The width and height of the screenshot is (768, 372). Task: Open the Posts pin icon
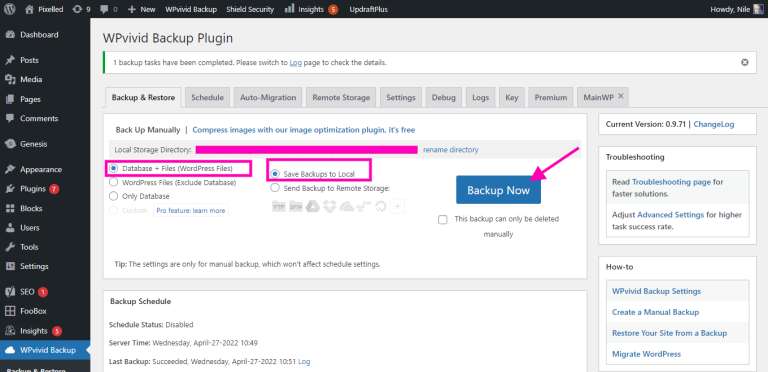pos(10,60)
